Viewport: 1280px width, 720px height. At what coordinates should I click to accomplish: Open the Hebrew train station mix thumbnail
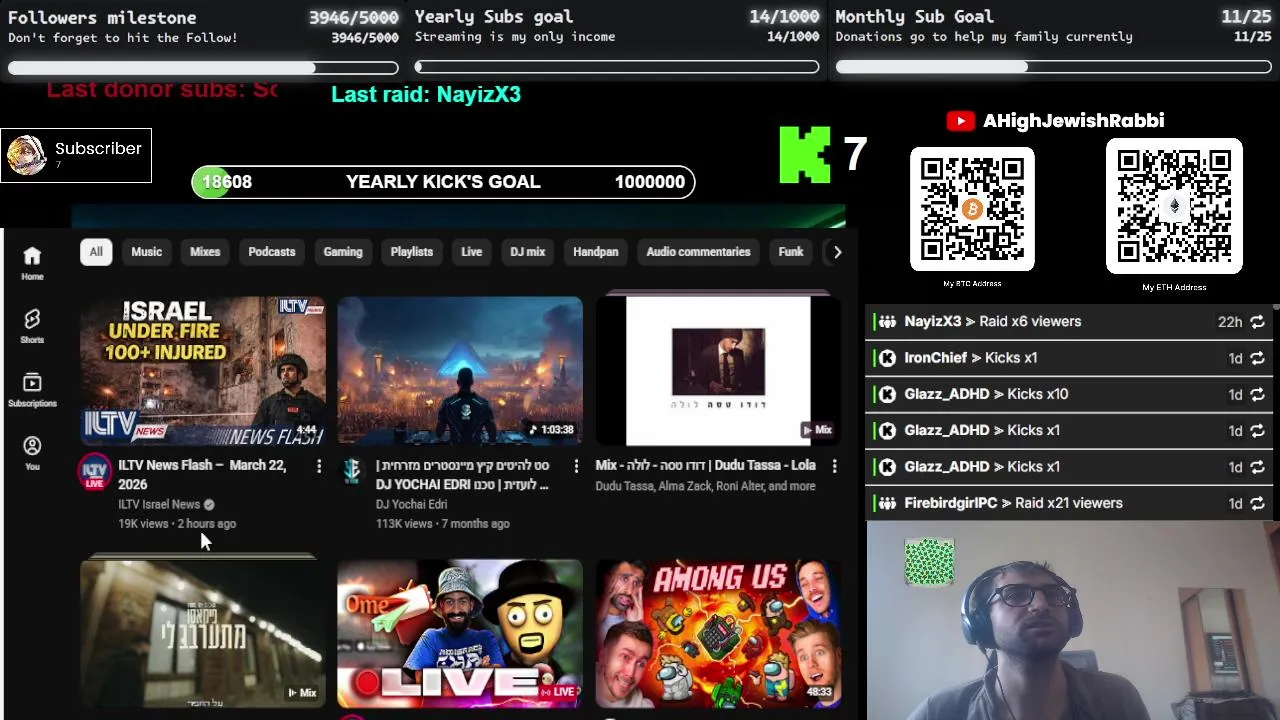[203, 634]
